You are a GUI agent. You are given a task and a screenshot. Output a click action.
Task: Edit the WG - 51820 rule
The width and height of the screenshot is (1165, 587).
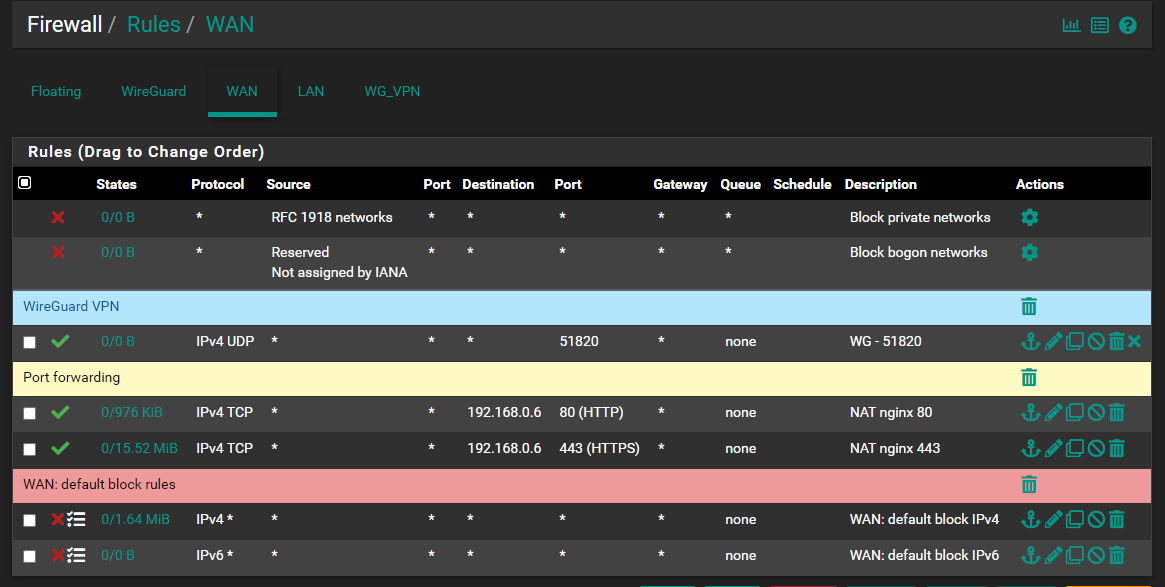click(x=1053, y=342)
